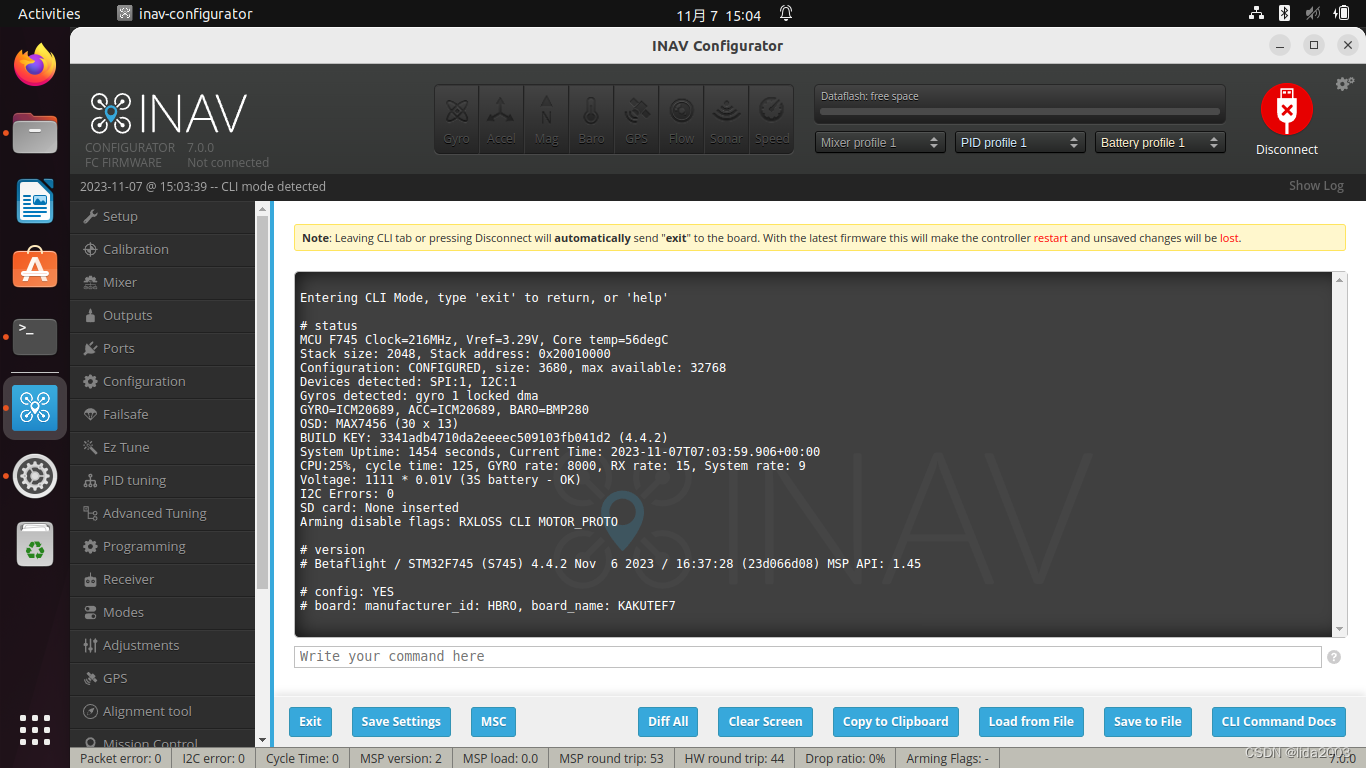1366x768 pixels.
Task: Open Terminal from the dock
Action: [x=35, y=336]
